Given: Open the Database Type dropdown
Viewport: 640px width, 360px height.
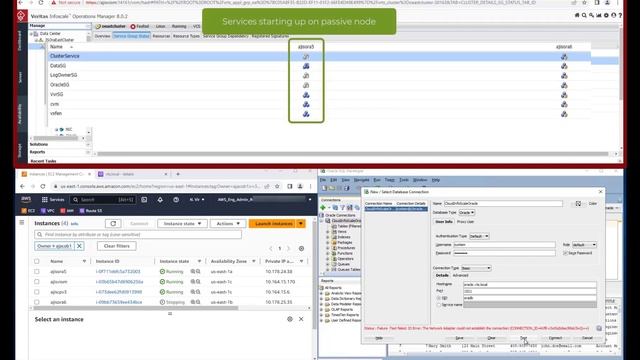Looking at the screenshot, I should click(x=467, y=213).
